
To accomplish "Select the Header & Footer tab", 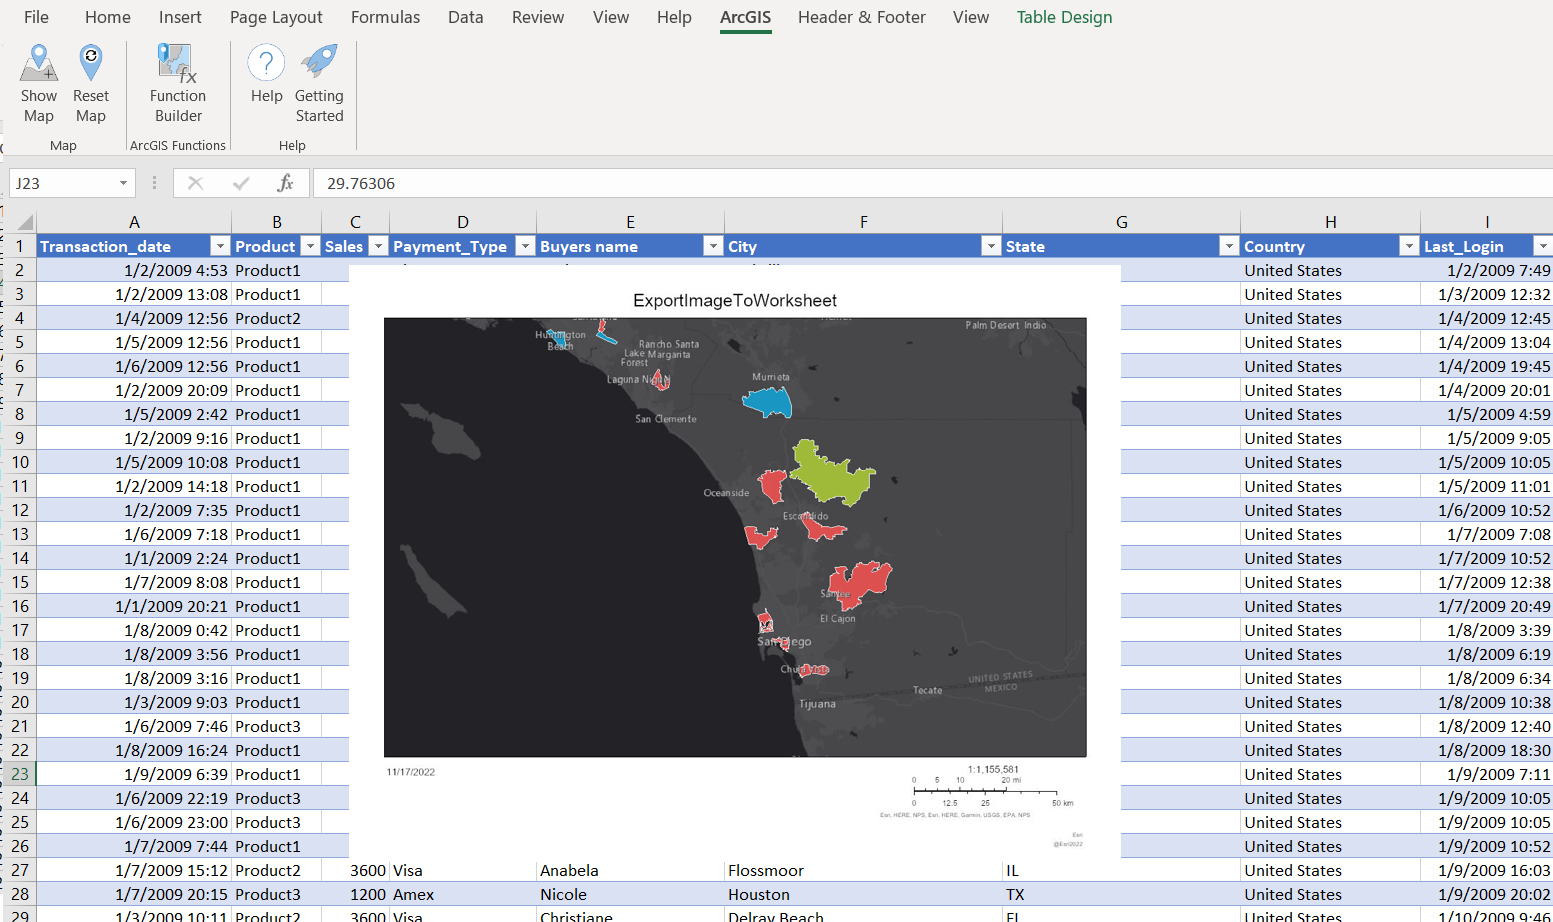I will point(861,17).
